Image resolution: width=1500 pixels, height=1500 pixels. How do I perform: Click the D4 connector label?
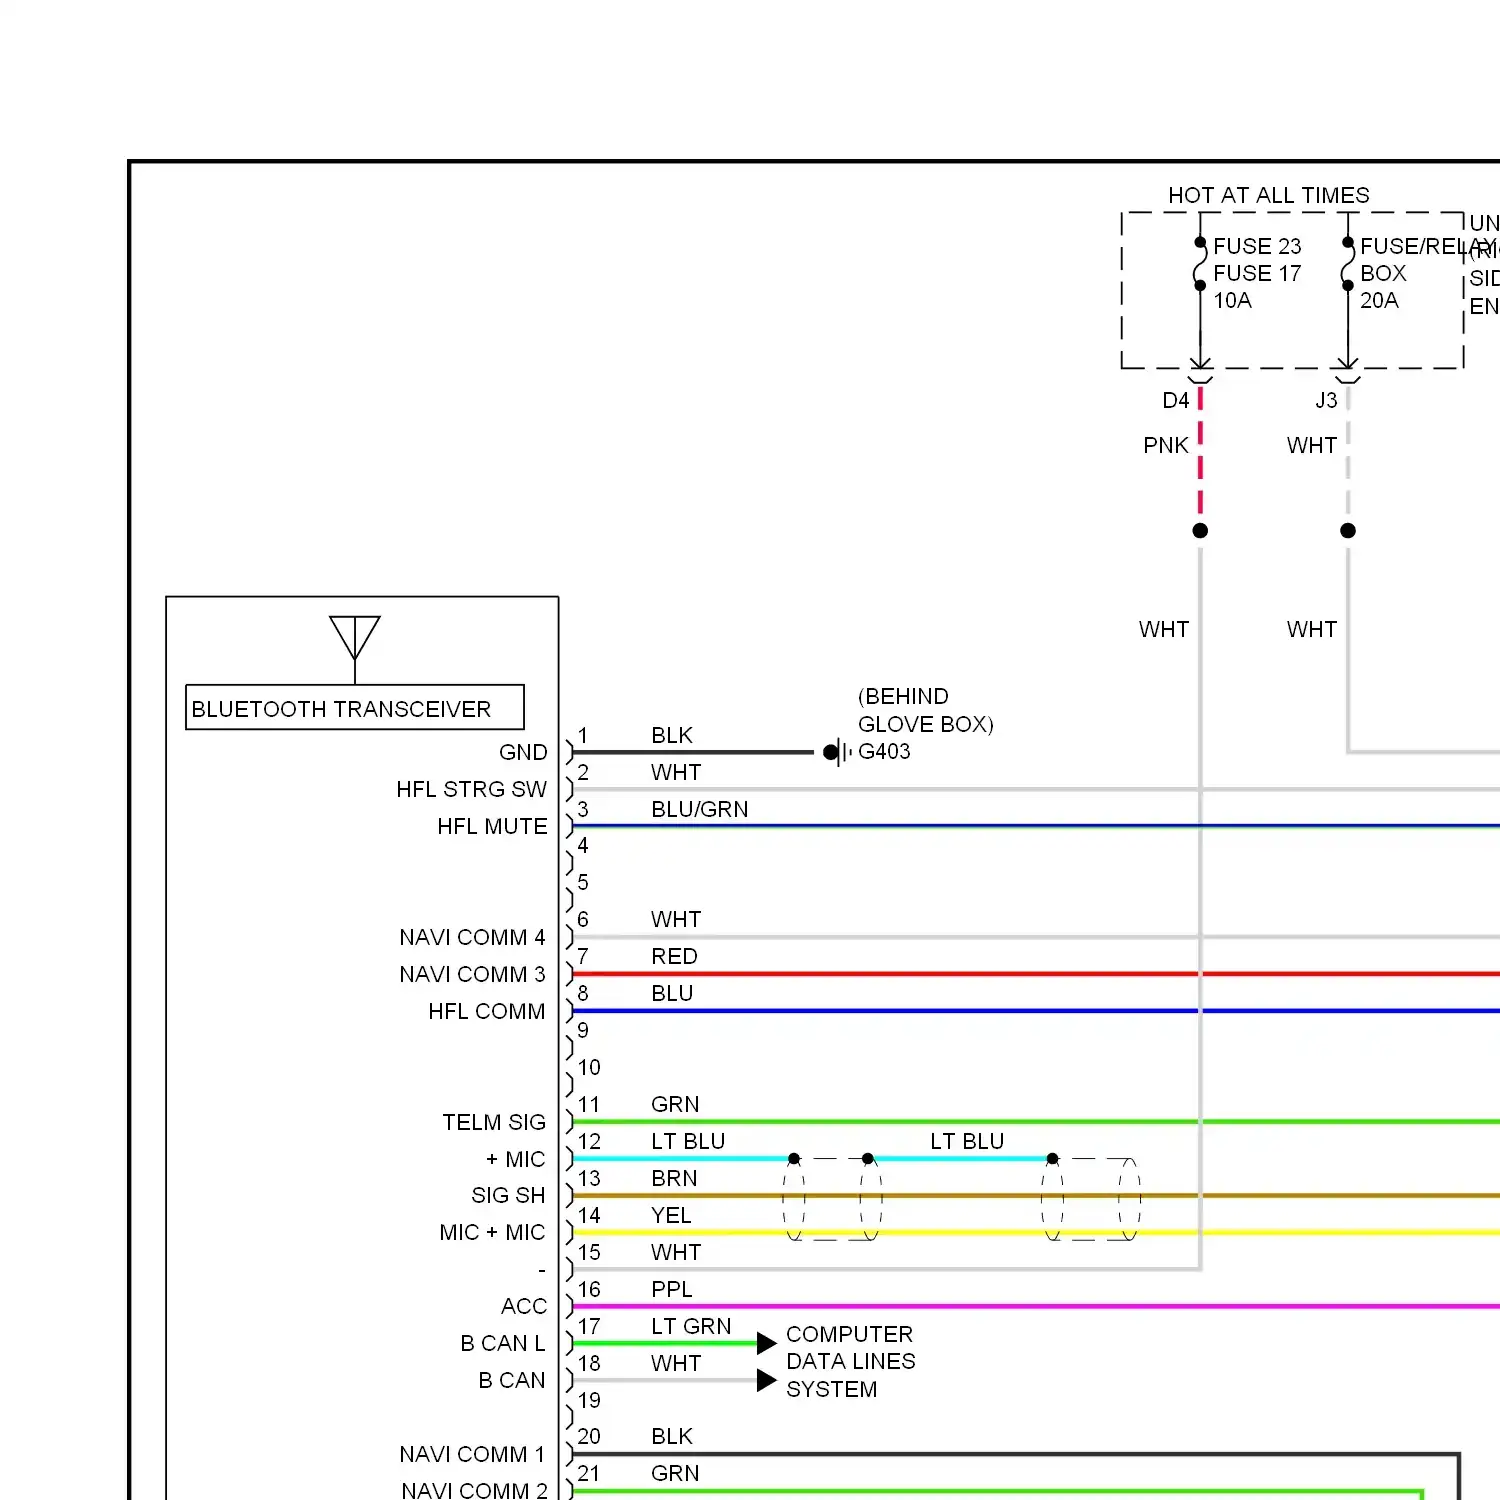coord(1176,400)
